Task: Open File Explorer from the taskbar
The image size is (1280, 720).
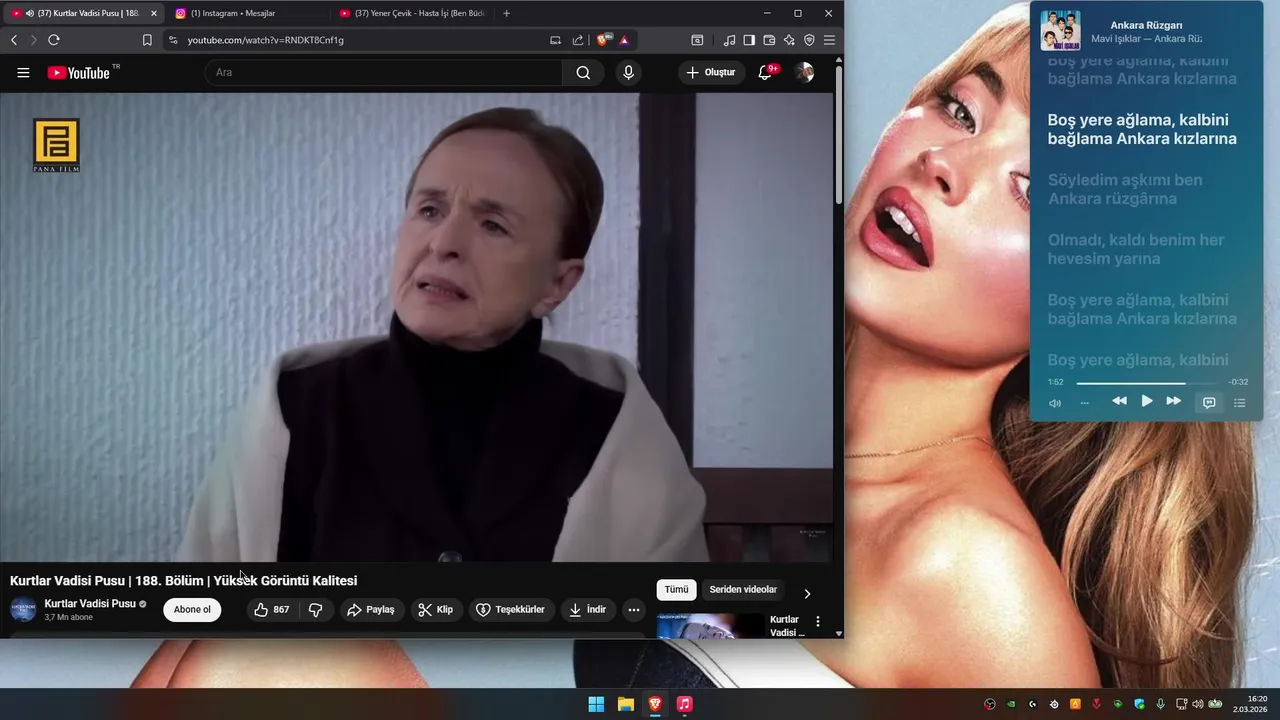Action: 625,704
